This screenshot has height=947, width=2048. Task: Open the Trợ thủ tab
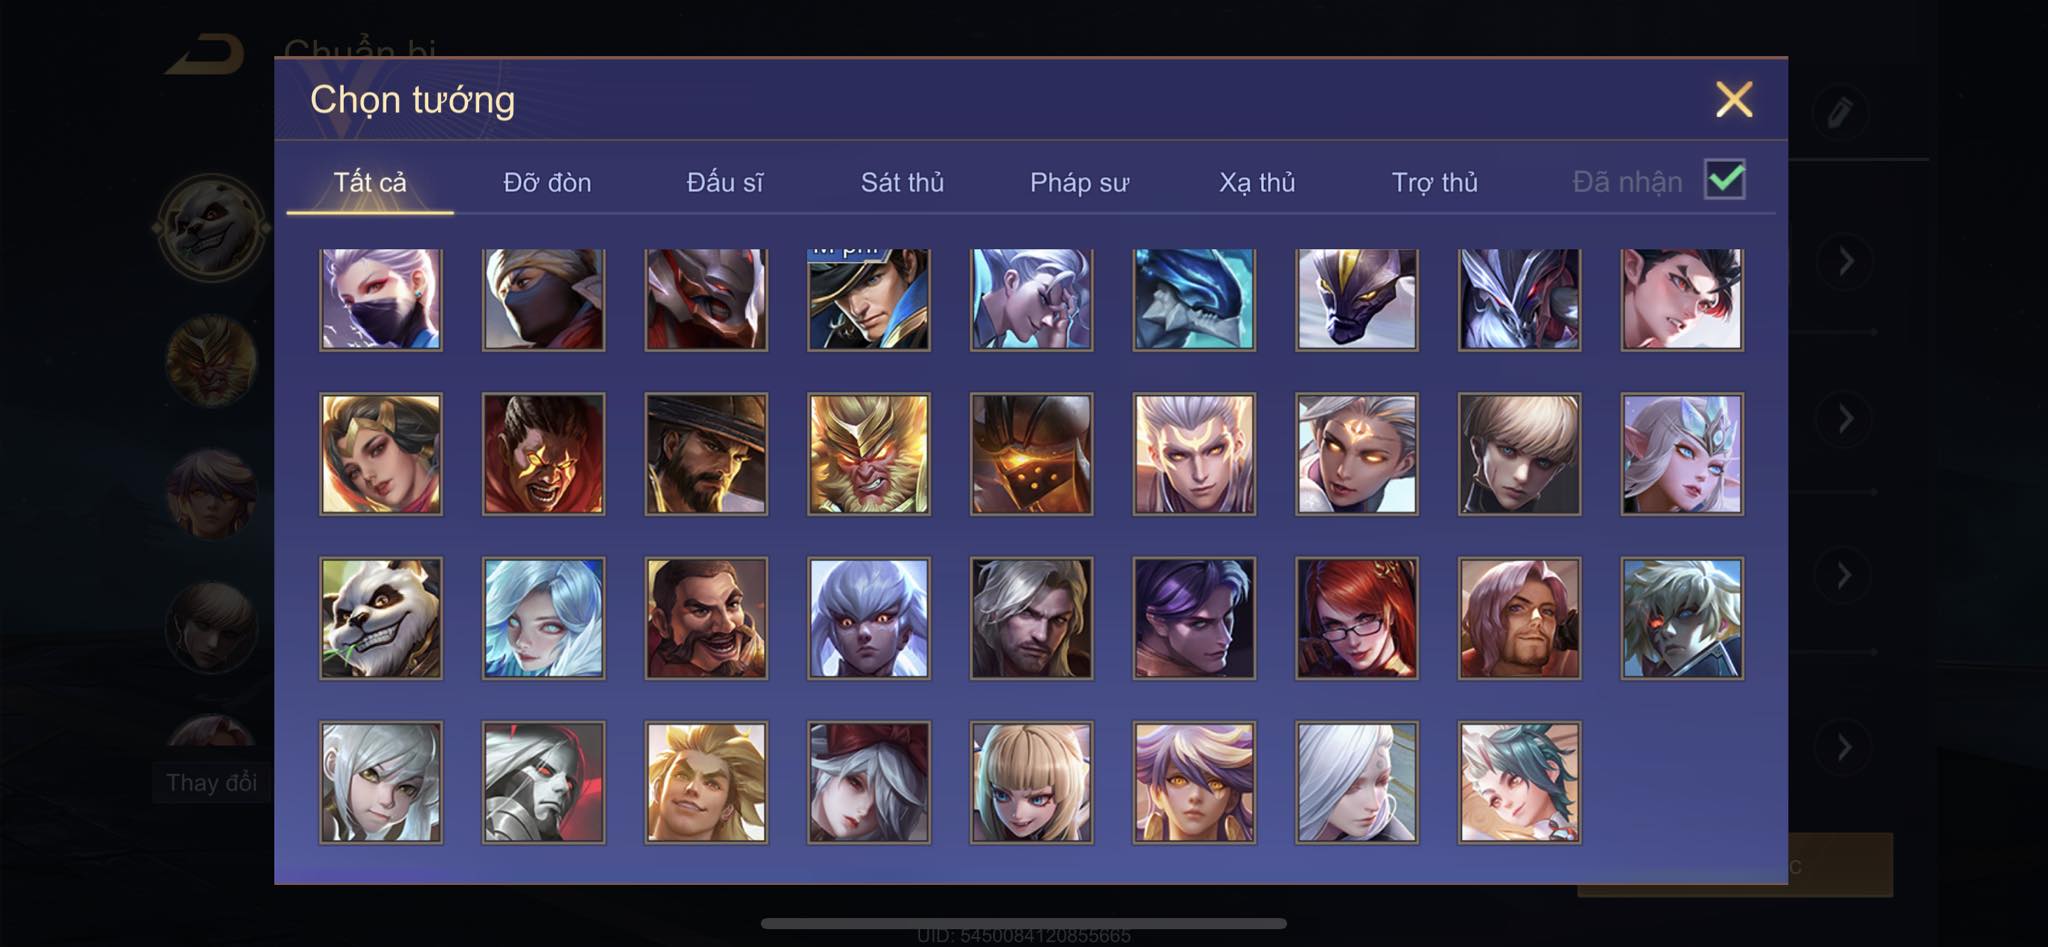1435,182
